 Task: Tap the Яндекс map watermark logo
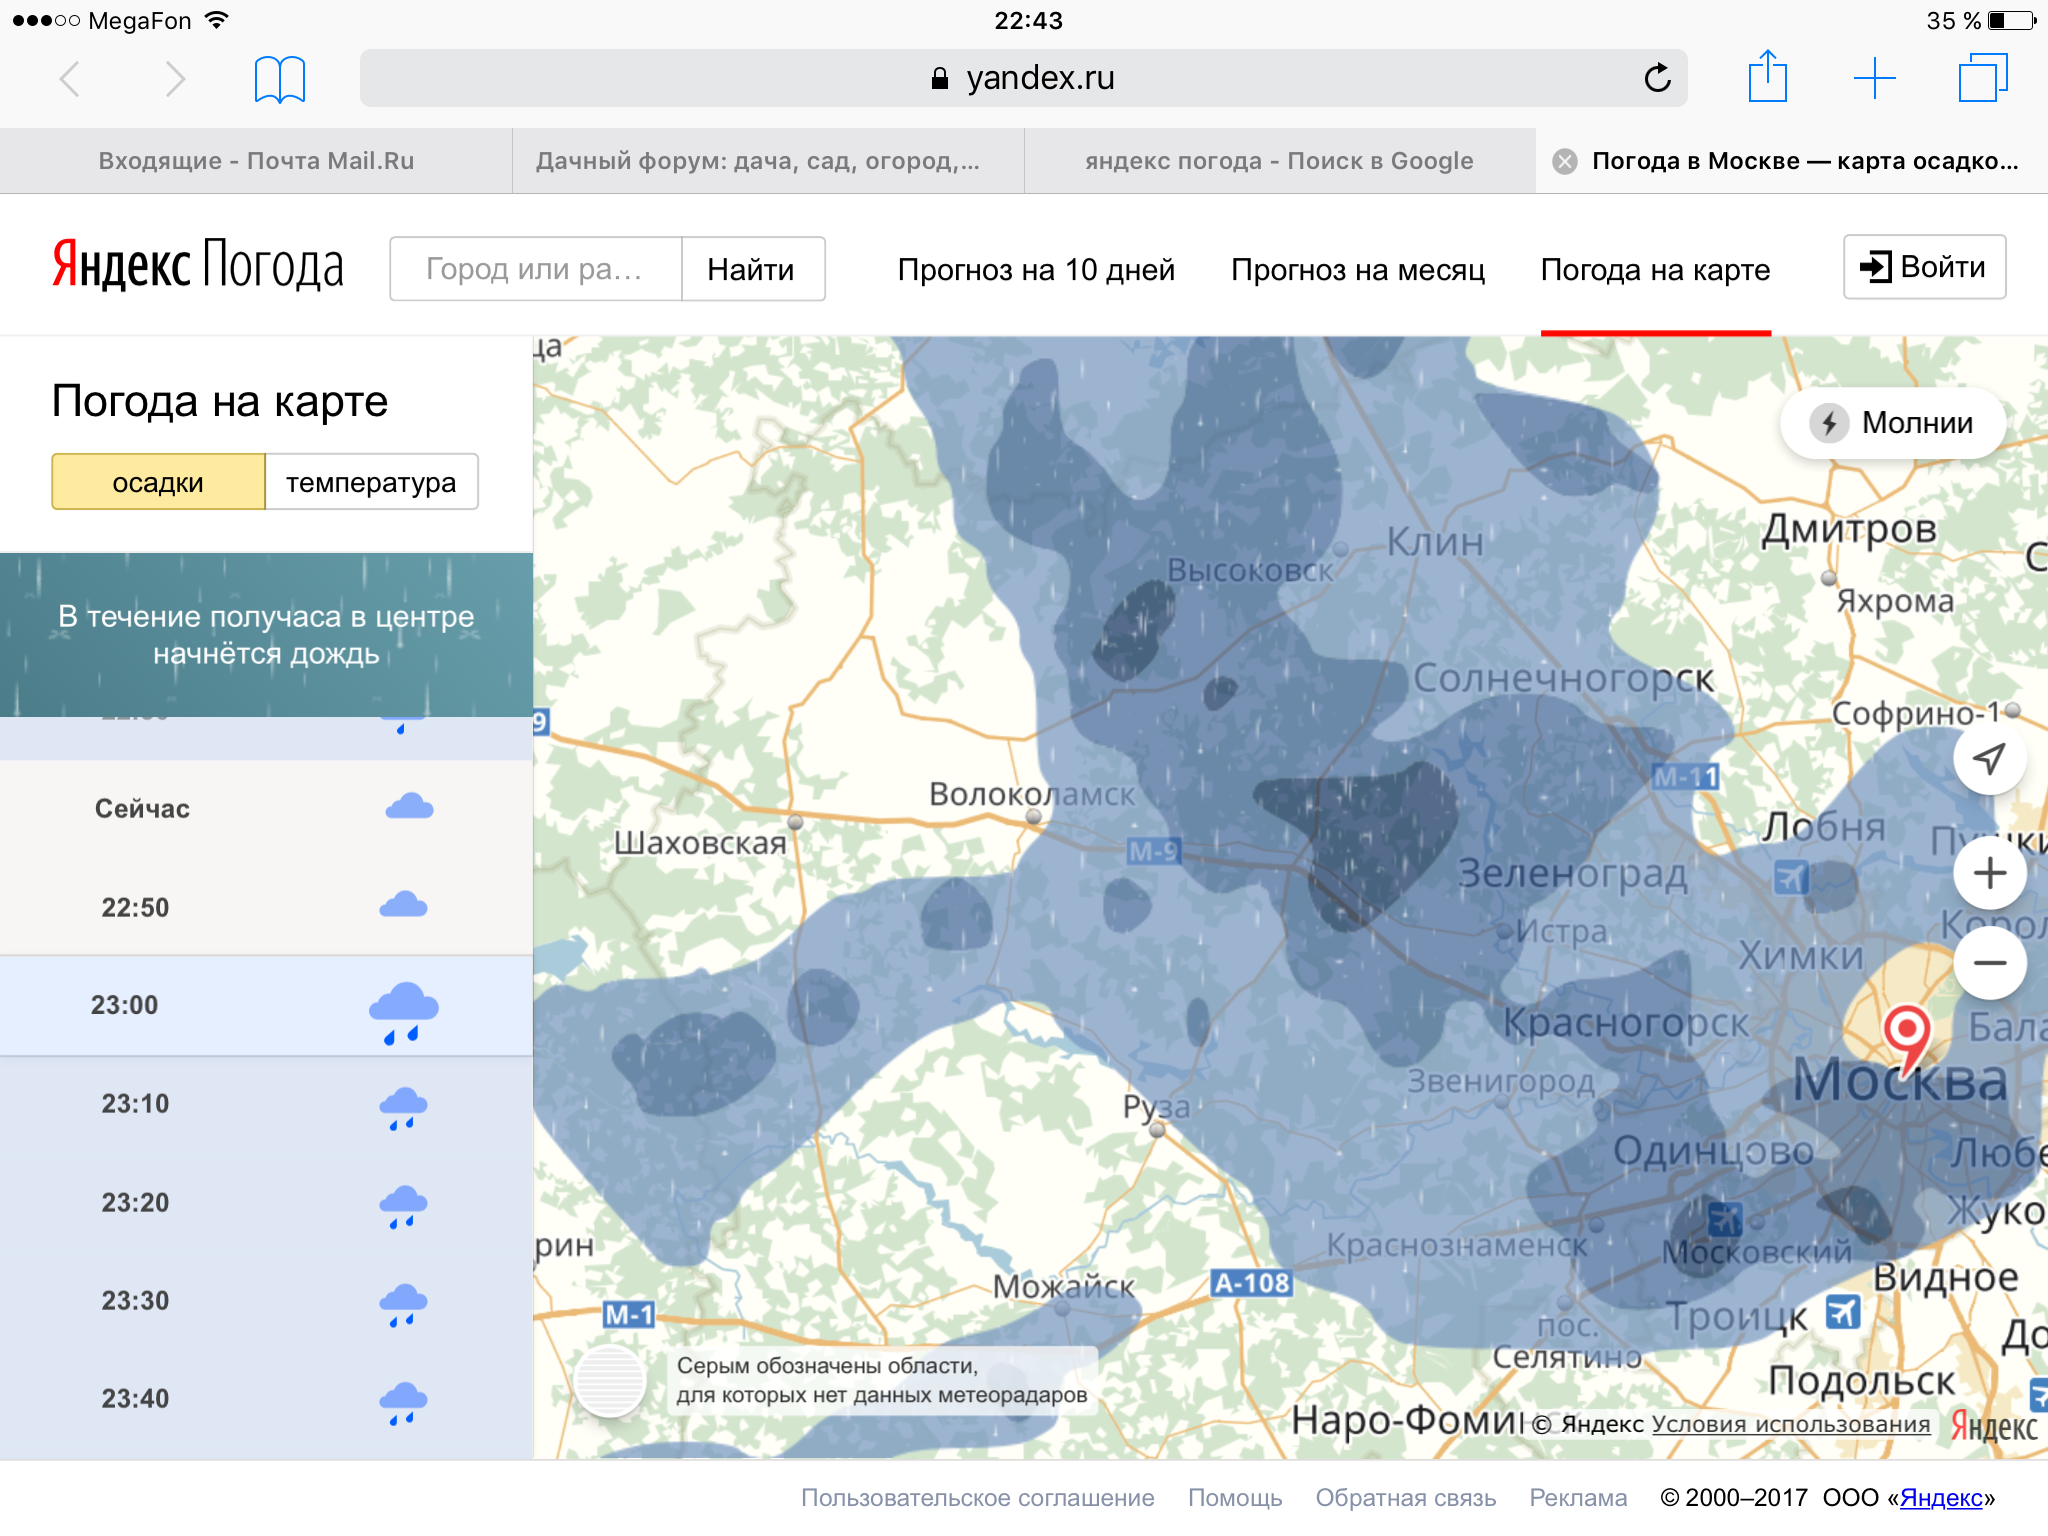[x=1994, y=1425]
